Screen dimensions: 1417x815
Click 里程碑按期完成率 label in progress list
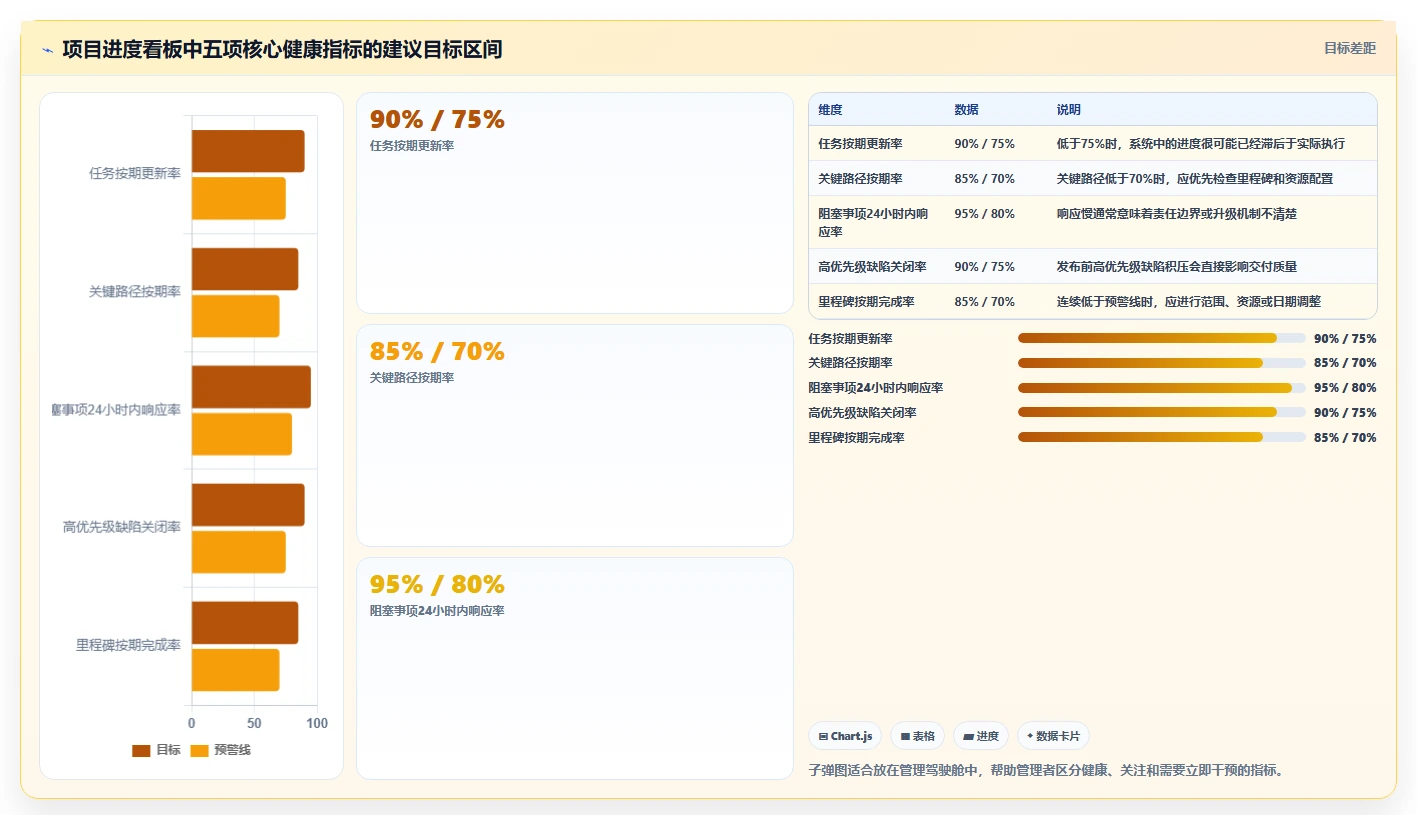[x=856, y=438]
